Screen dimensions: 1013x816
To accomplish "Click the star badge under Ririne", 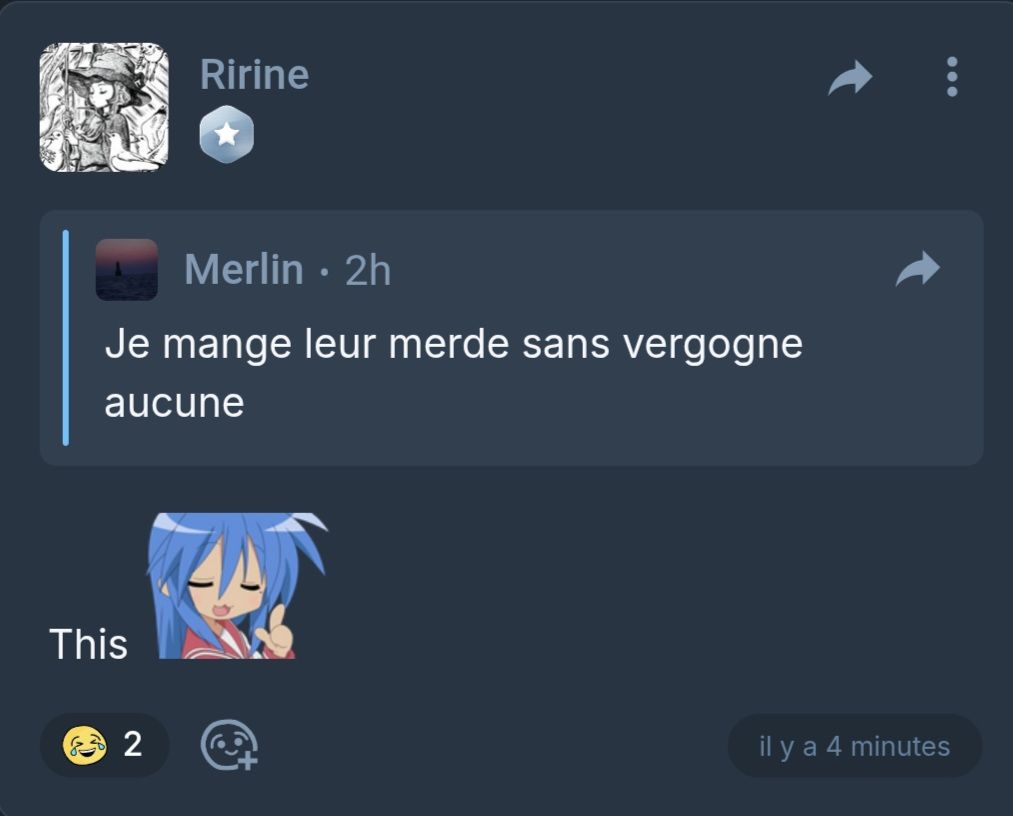I will 226,134.
